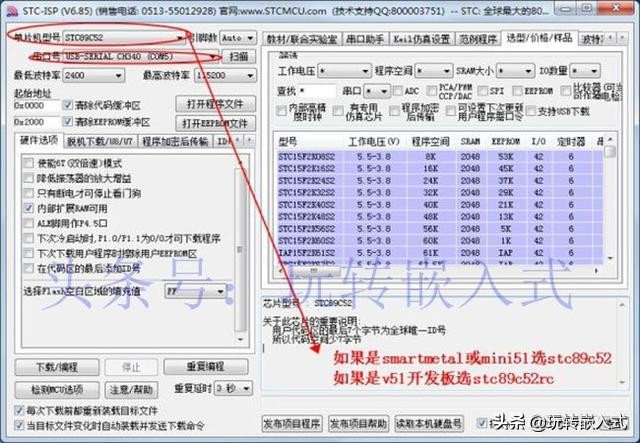The width and height of the screenshot is (640, 443).
Task: Open the 单片机型号 STC89C52 dropdown
Action: point(124,38)
